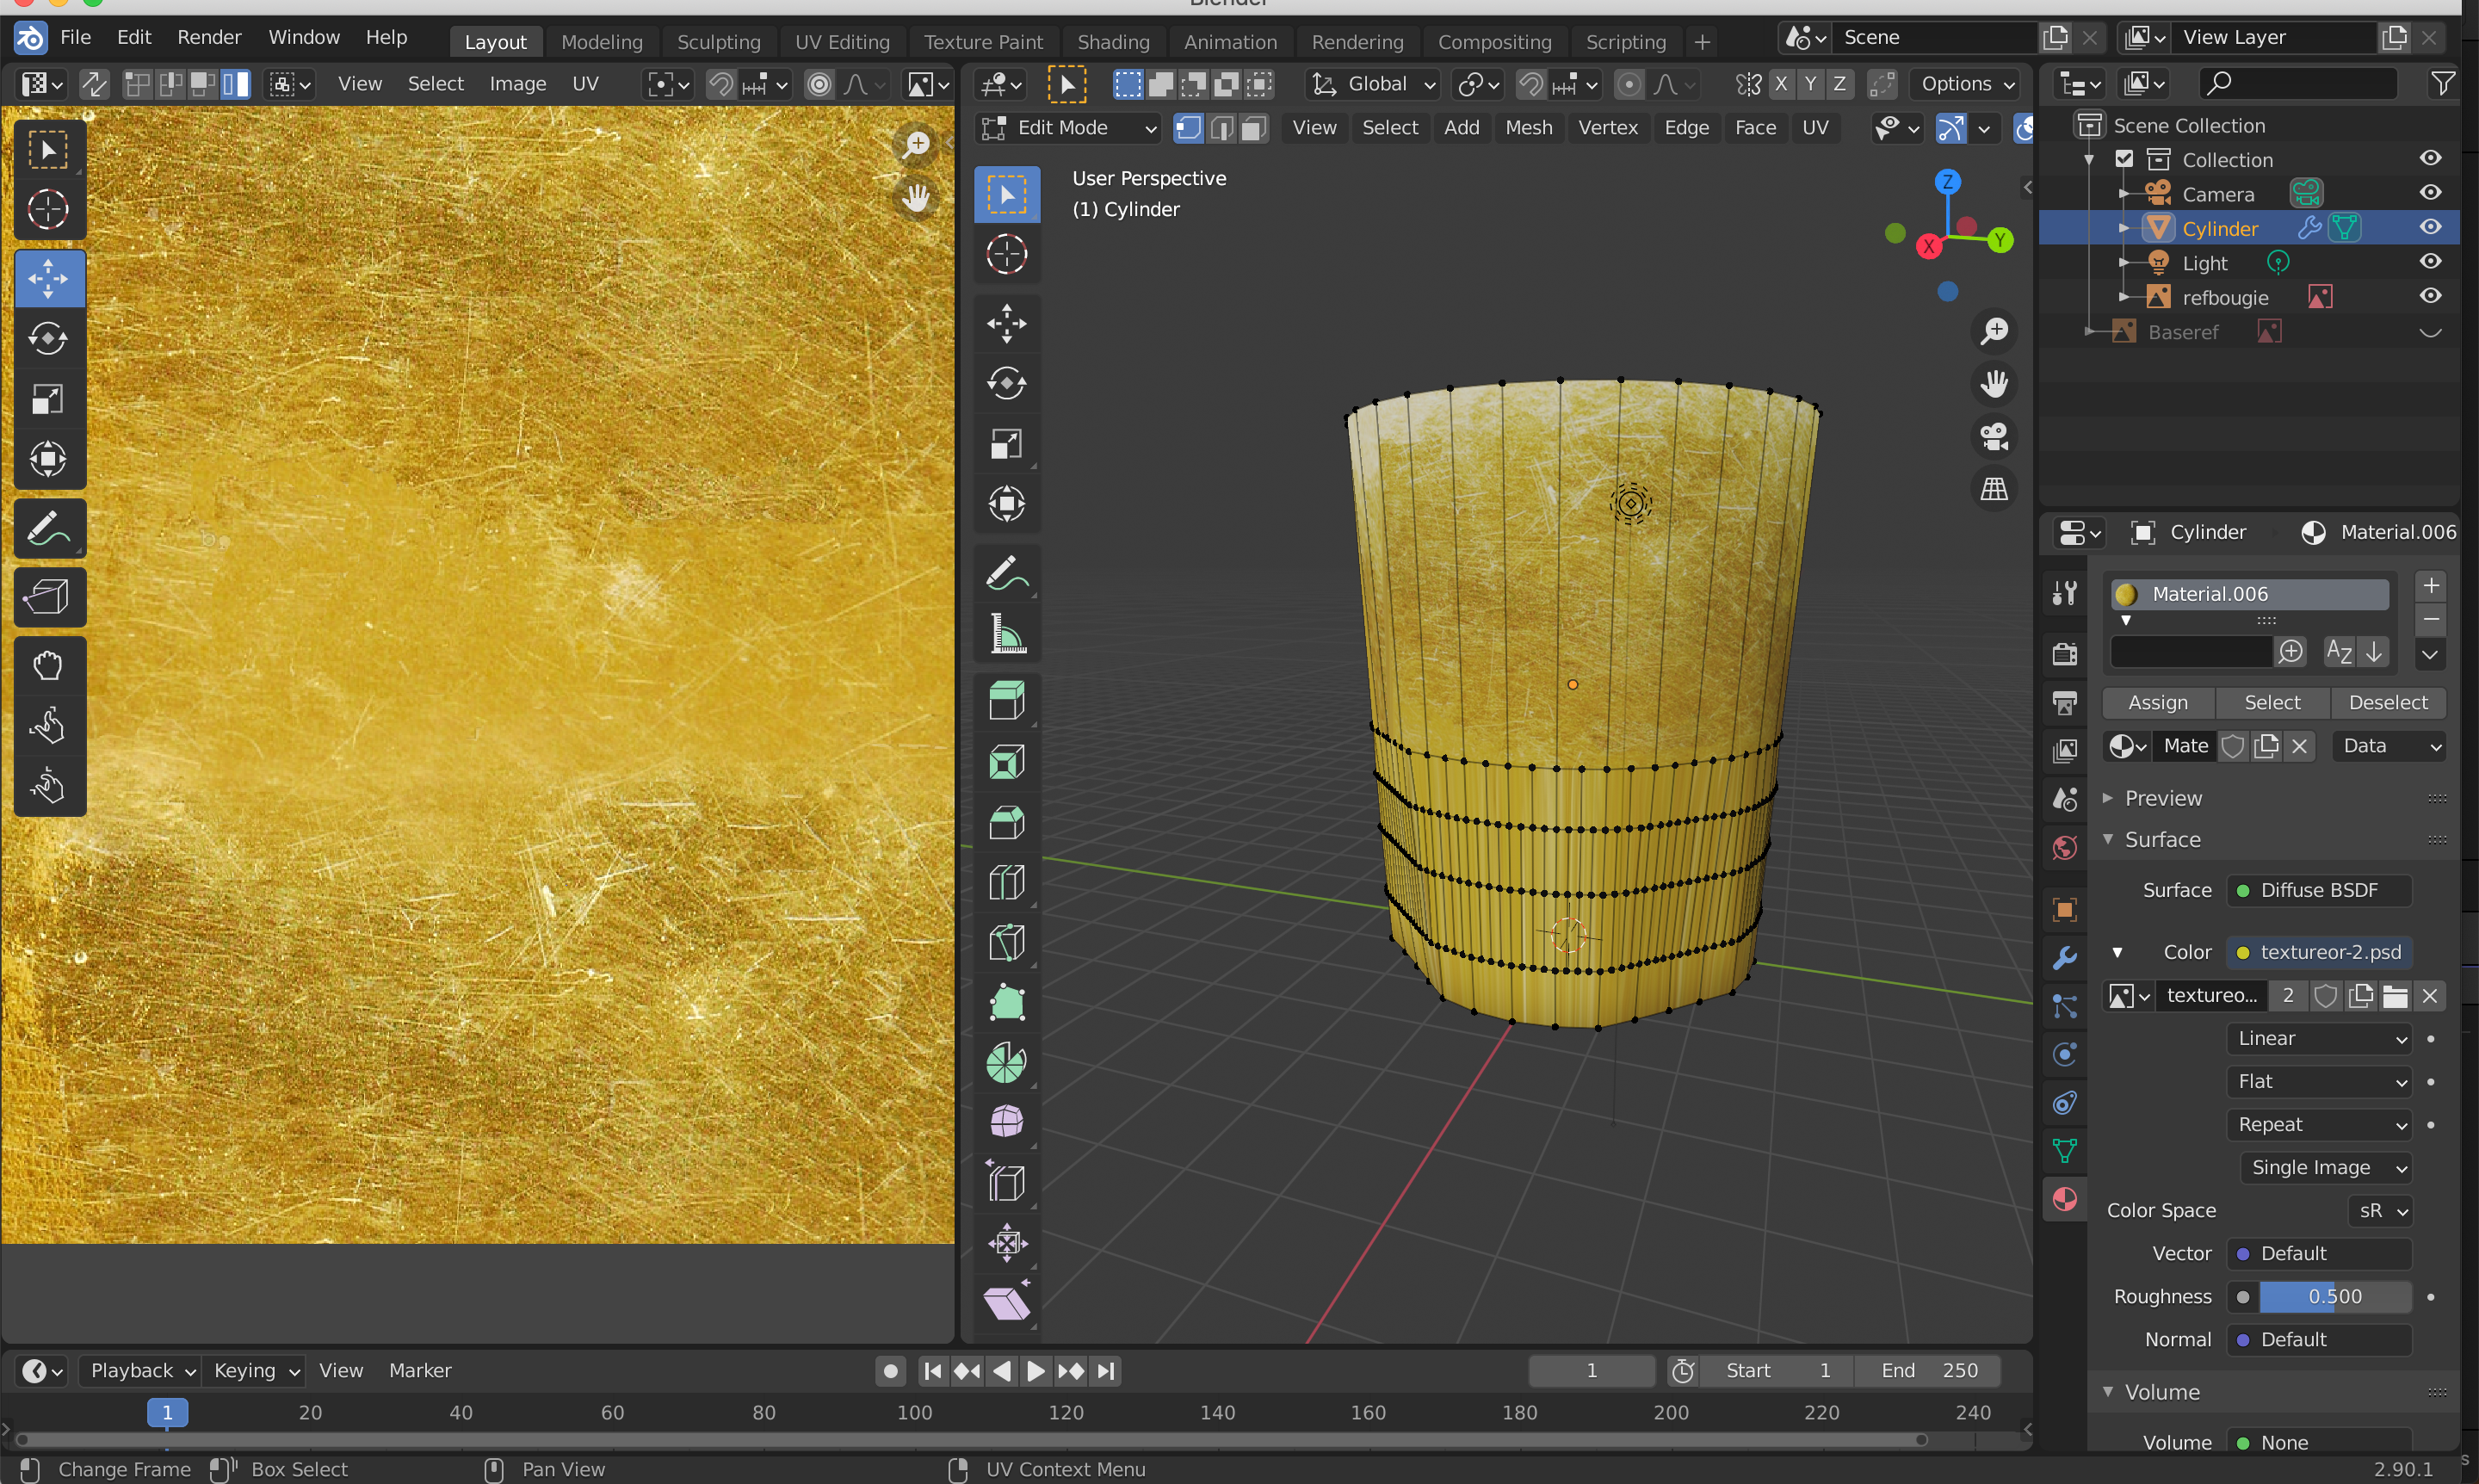Toggle X axis mirror option
This screenshot has height=1484, width=2479.
pos(1780,84)
